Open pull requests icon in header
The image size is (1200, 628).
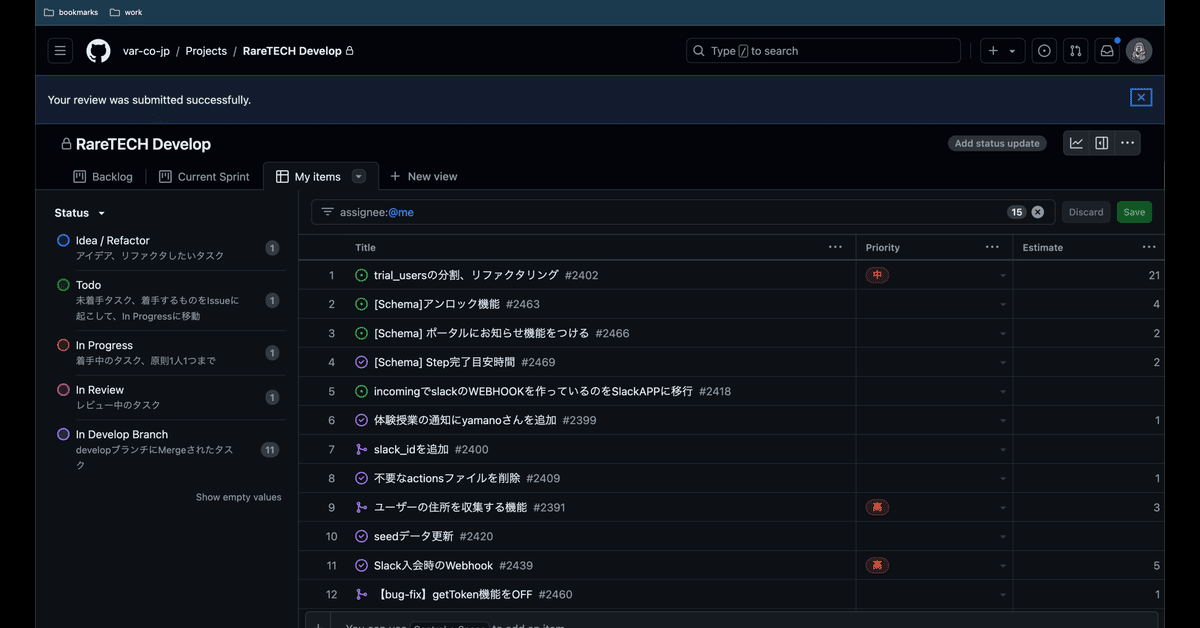(x=1075, y=51)
